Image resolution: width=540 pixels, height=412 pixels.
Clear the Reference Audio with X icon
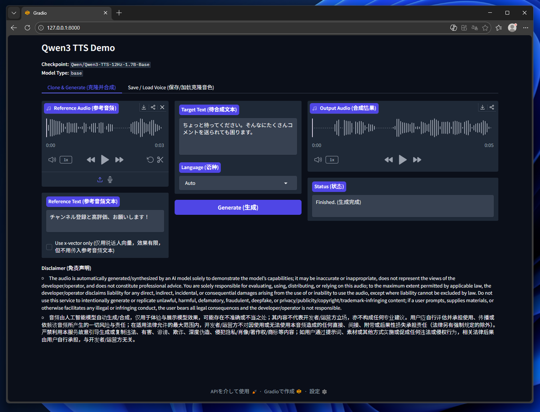click(162, 107)
